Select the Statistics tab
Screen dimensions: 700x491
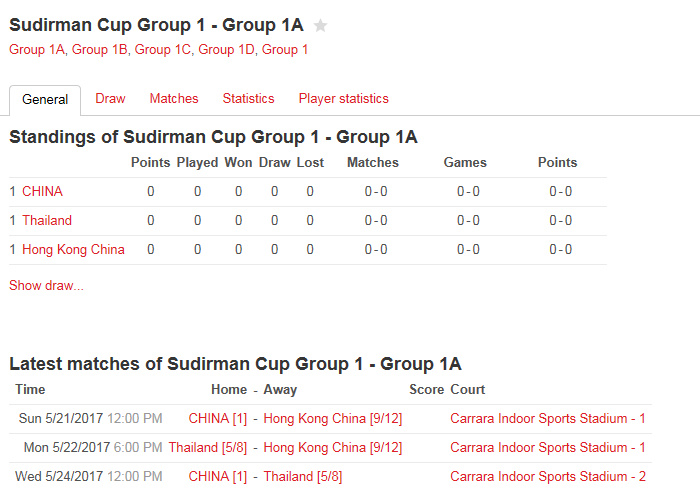(248, 99)
